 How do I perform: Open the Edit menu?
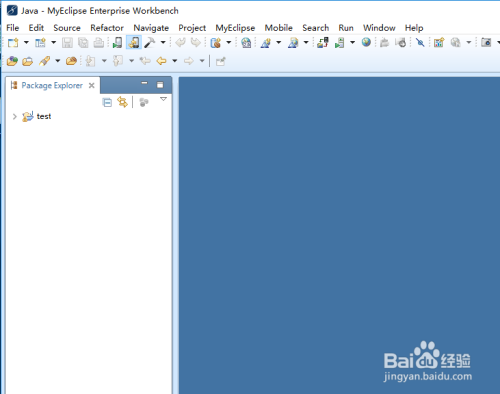36,28
